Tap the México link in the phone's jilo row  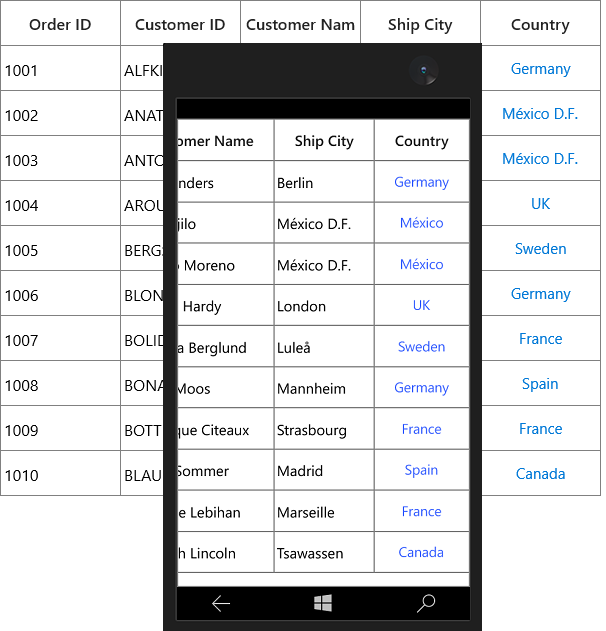coord(421,223)
